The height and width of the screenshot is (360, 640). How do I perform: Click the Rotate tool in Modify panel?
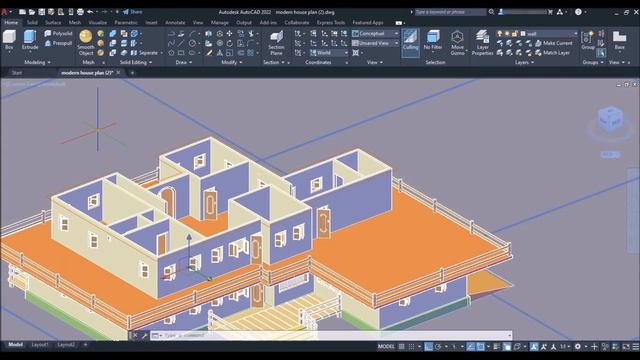click(x=230, y=43)
